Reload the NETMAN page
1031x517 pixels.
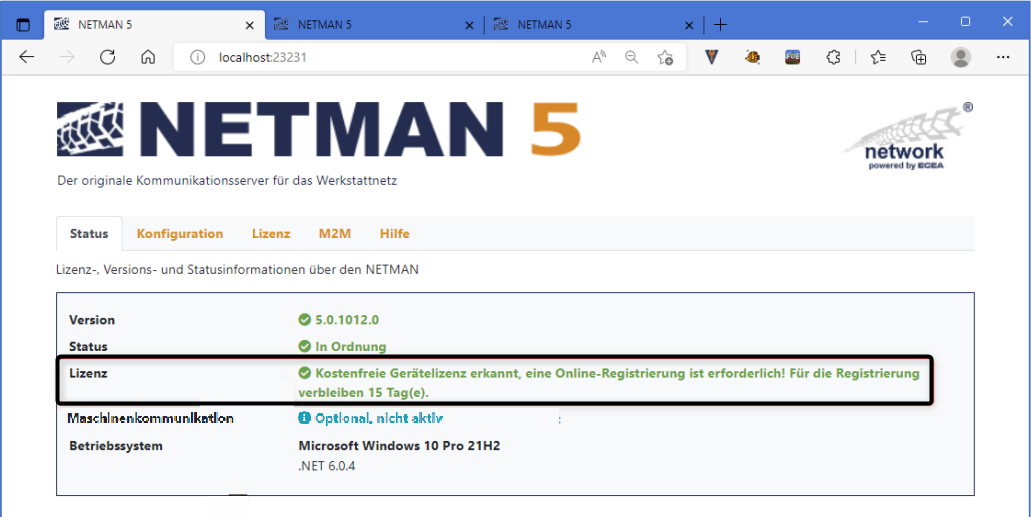[x=107, y=57]
